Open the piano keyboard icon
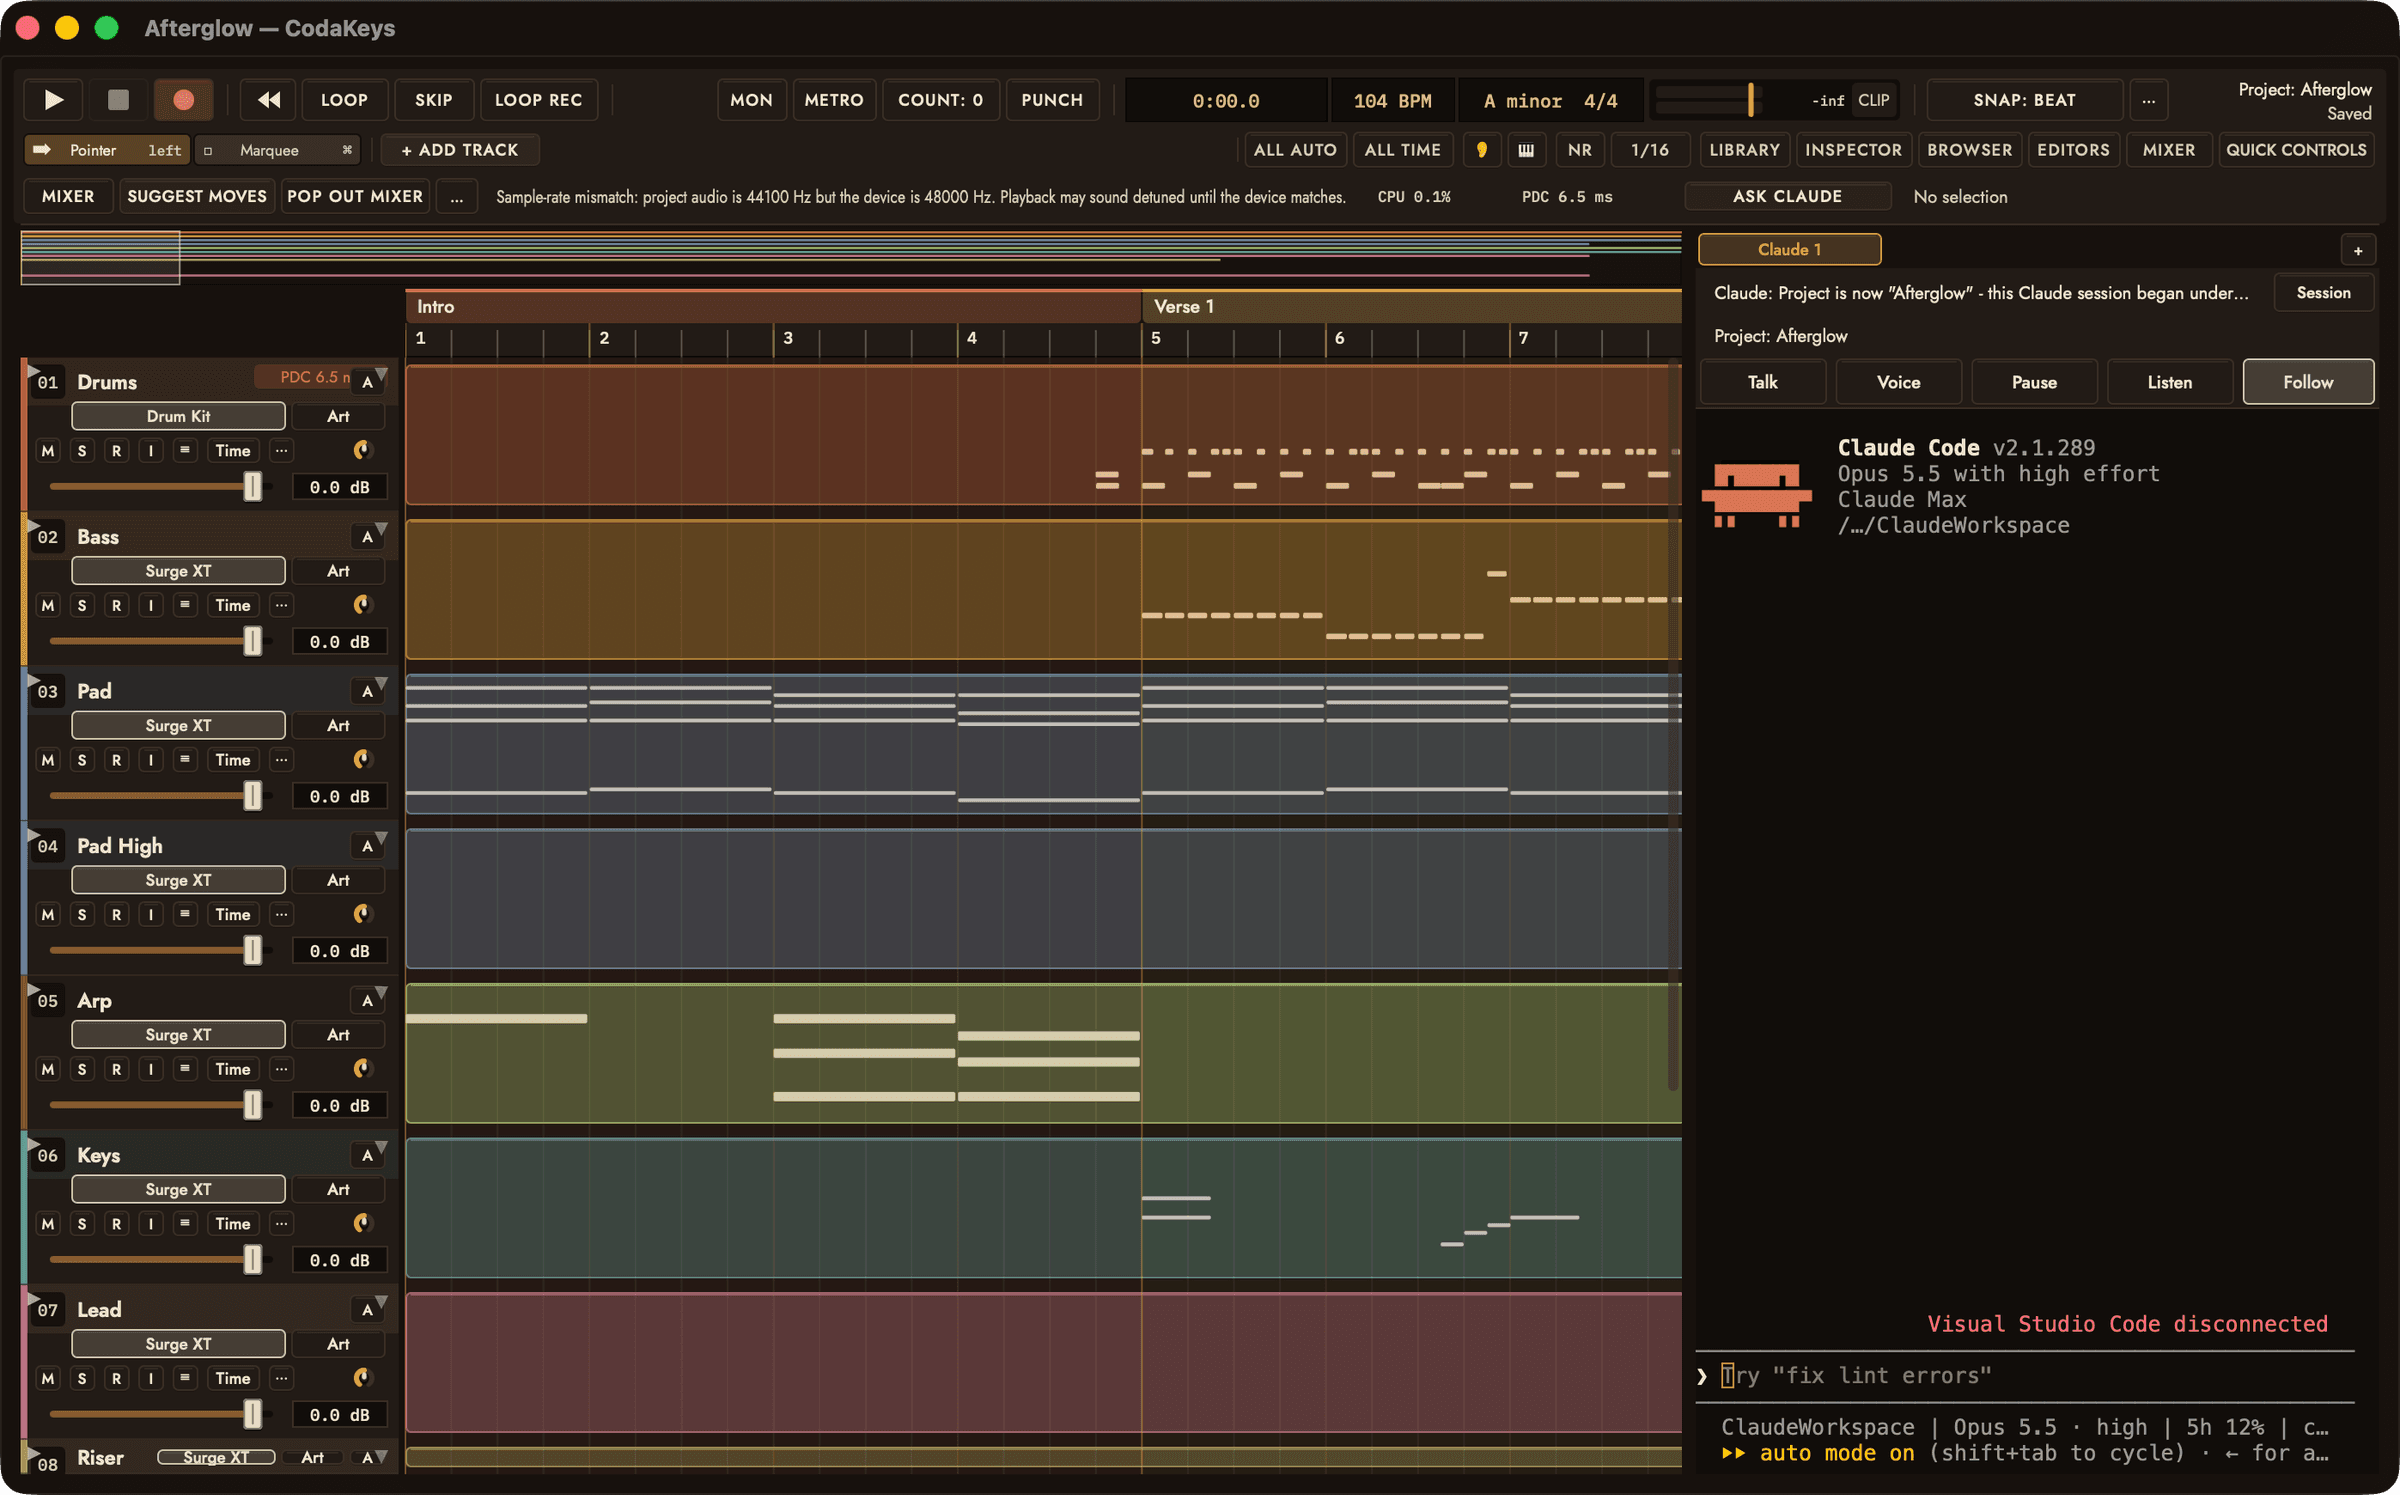The width and height of the screenshot is (2400, 1495). pos(1526,150)
